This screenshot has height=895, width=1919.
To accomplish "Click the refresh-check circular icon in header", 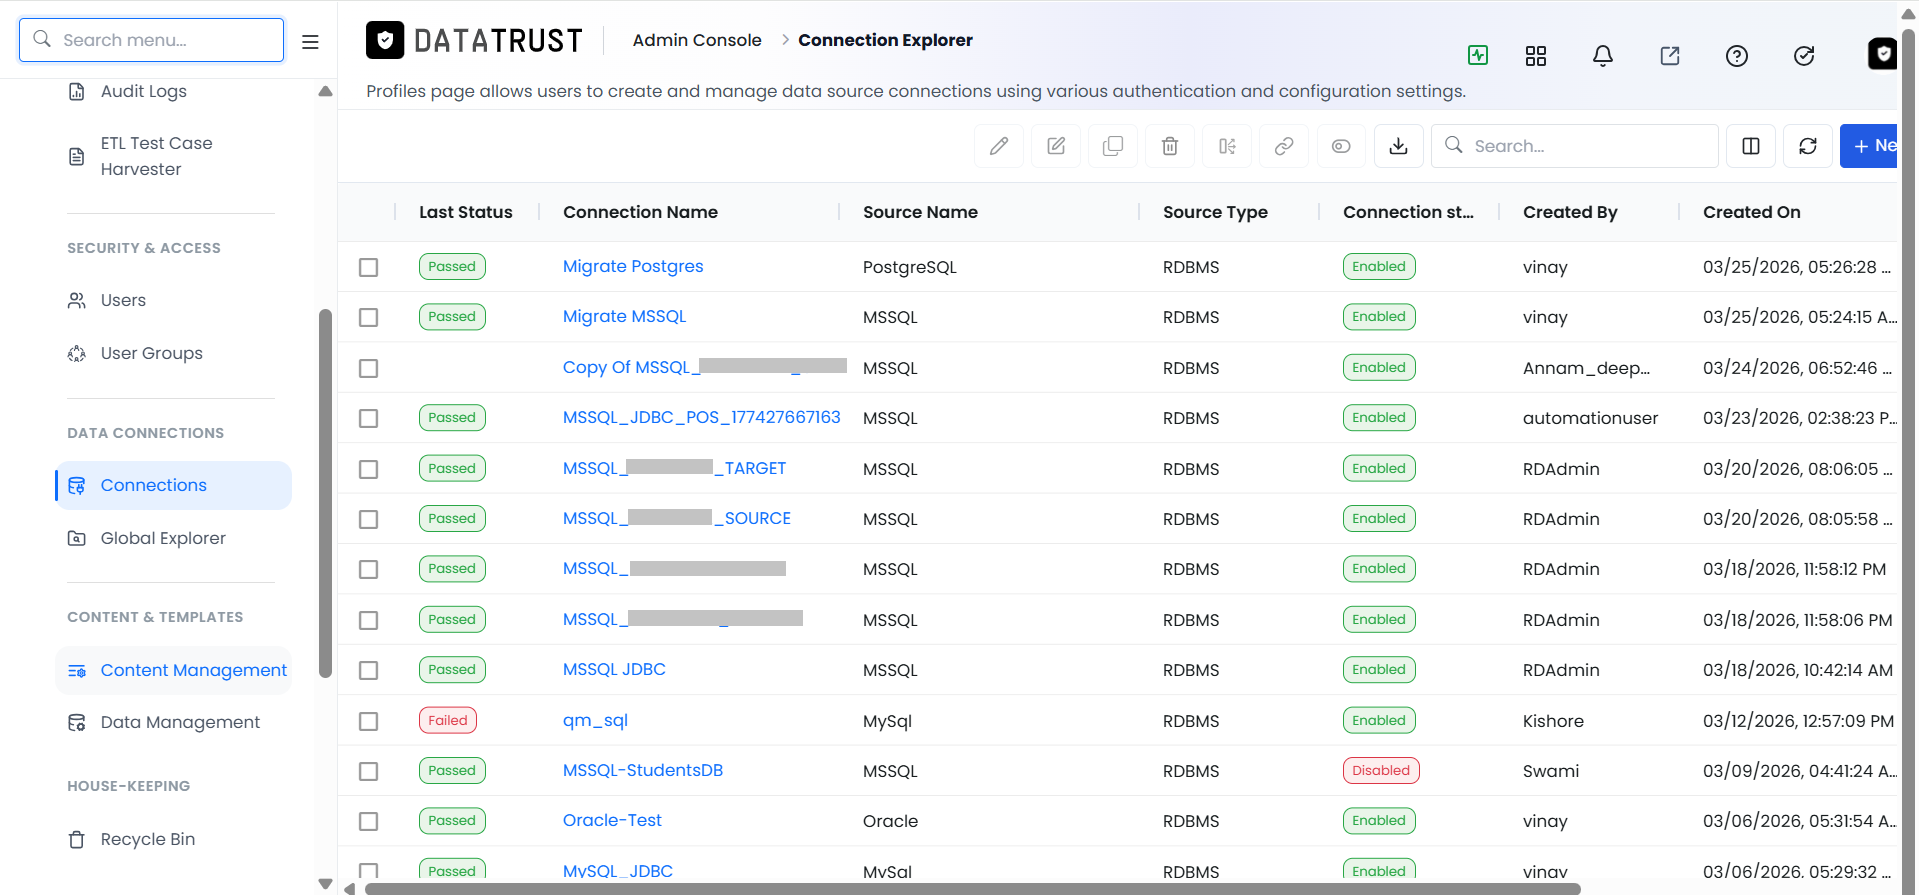I will pyautogui.click(x=1804, y=56).
